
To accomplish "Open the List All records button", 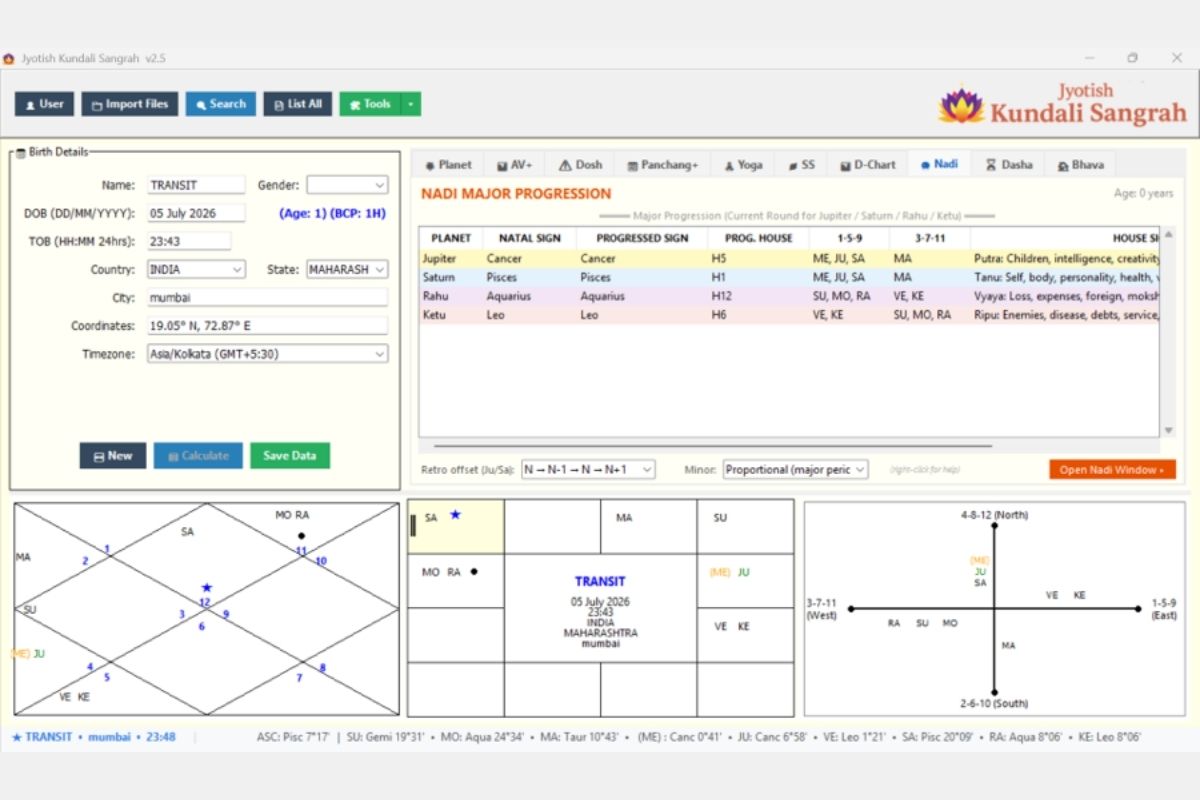I will [x=298, y=104].
